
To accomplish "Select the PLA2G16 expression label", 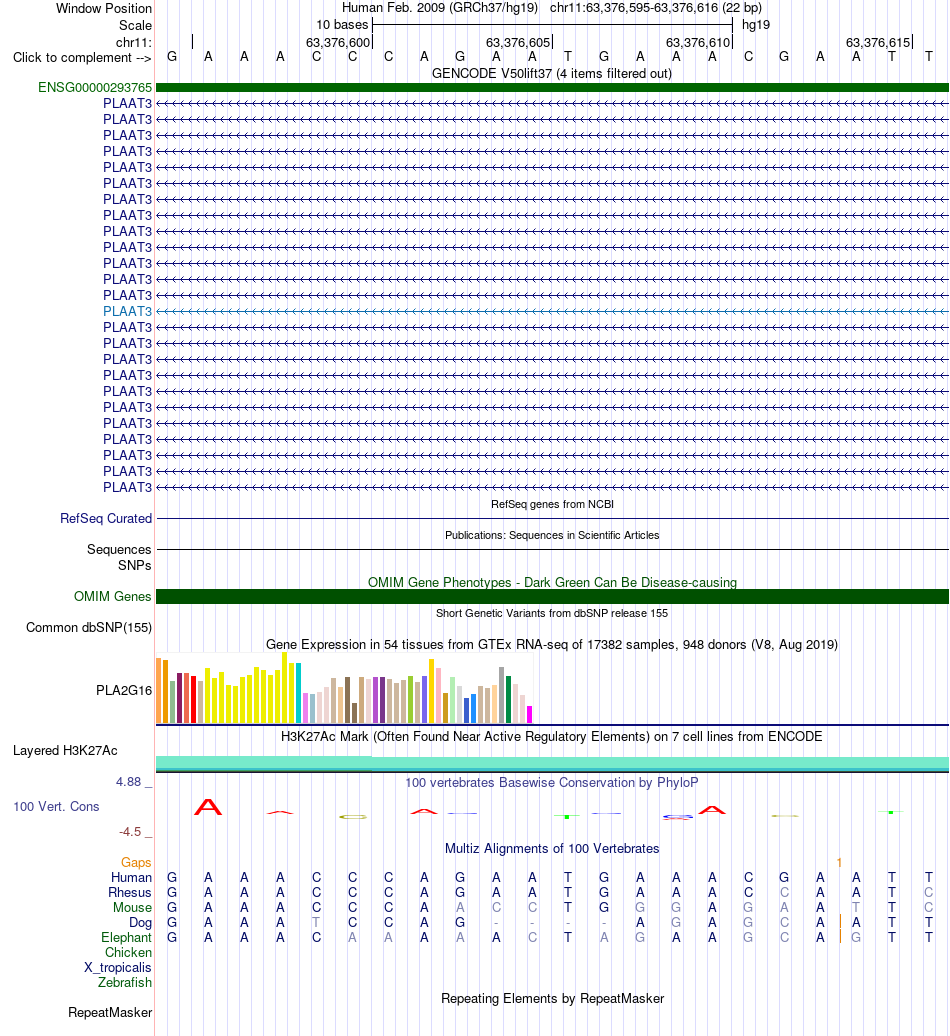I will click(124, 690).
